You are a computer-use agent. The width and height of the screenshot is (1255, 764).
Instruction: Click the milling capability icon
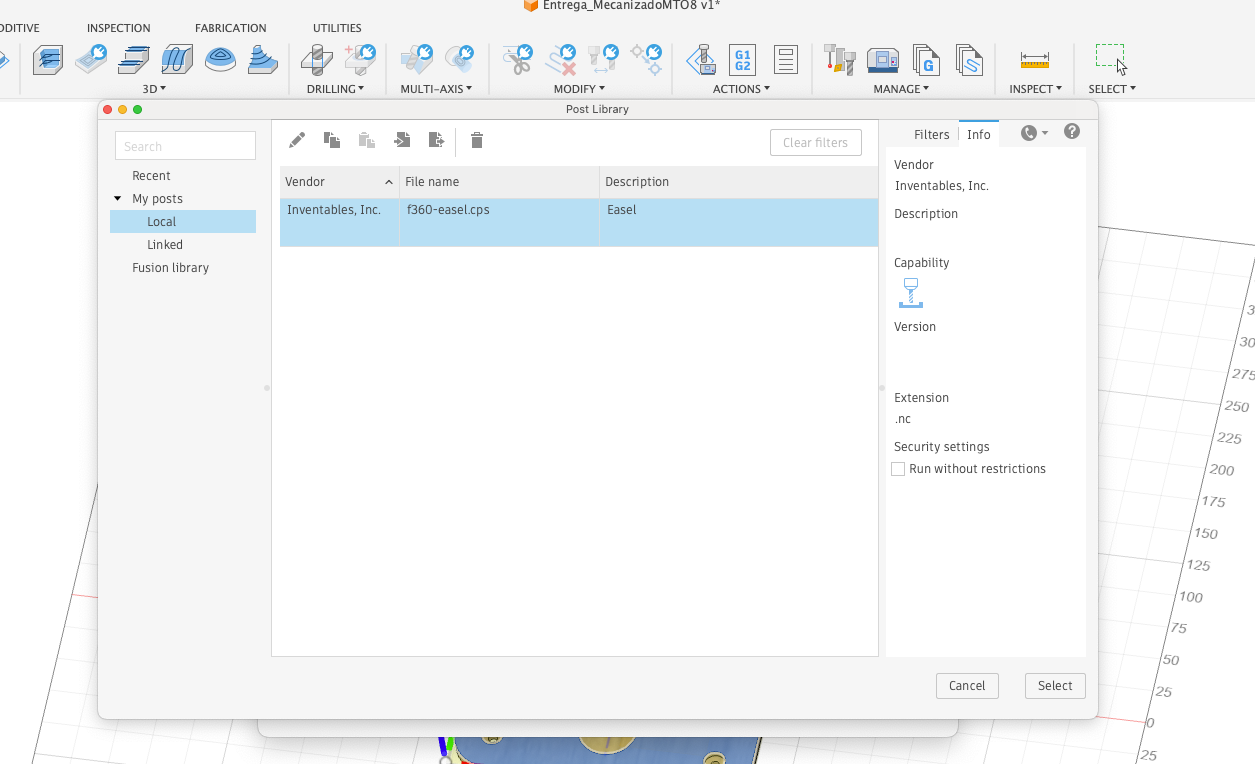click(910, 293)
